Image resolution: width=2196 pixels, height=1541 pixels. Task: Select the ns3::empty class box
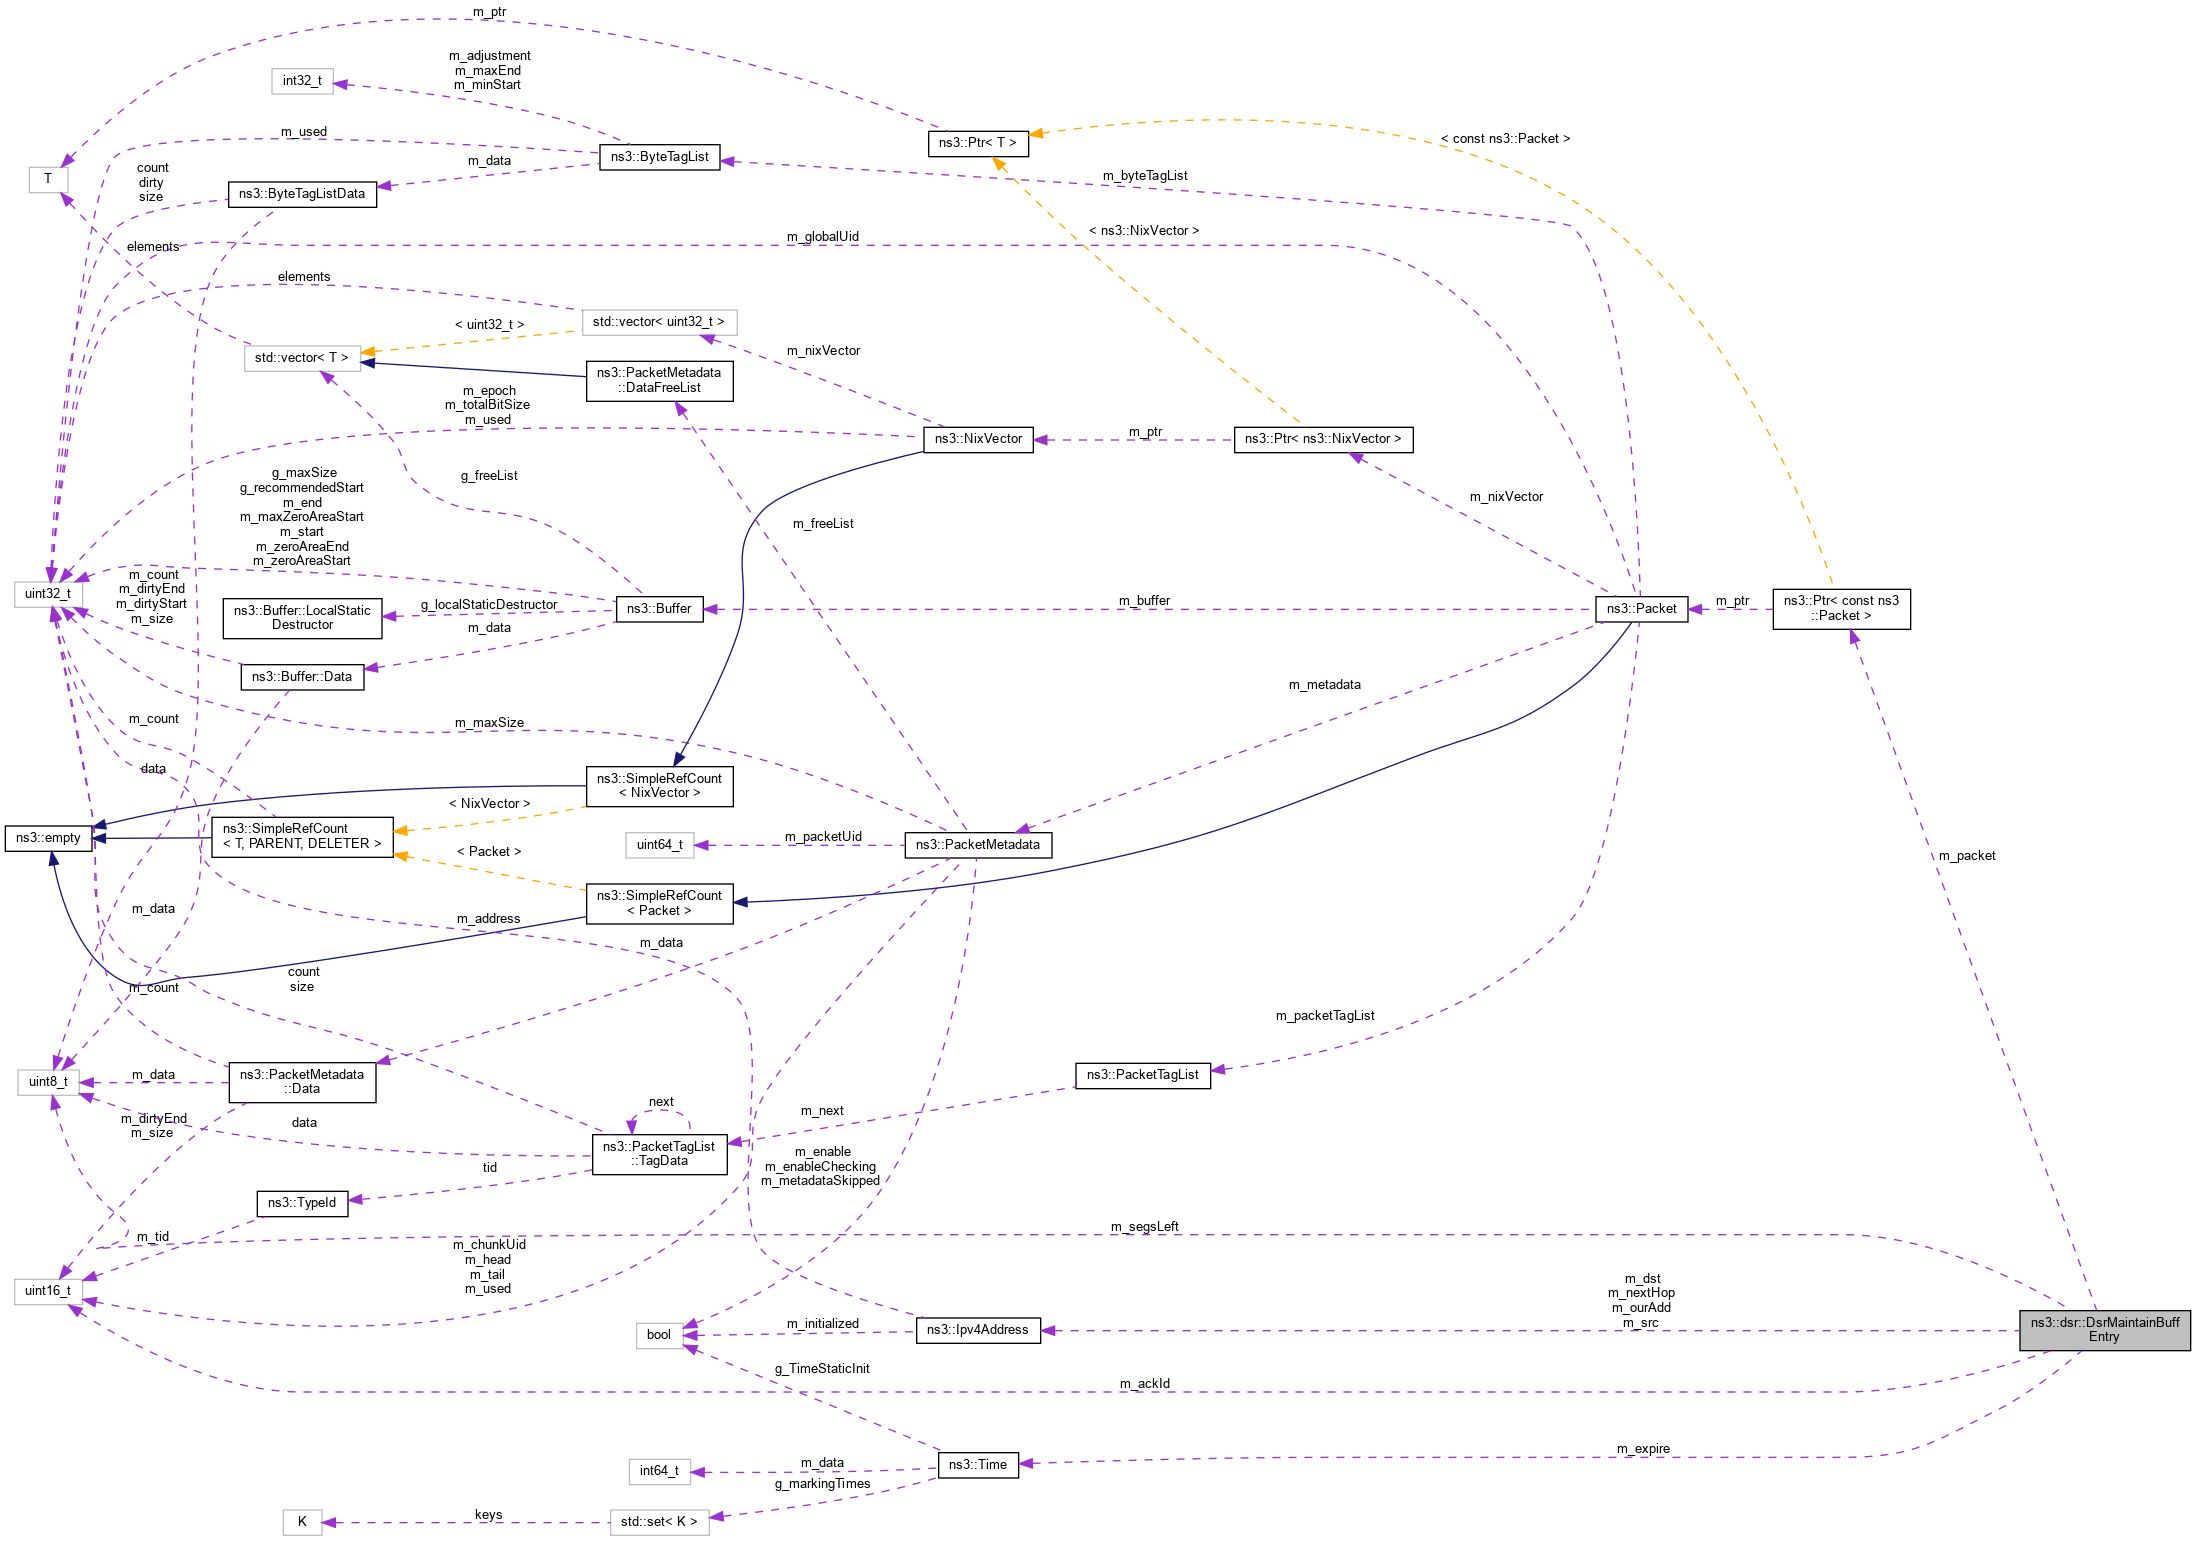(47, 838)
